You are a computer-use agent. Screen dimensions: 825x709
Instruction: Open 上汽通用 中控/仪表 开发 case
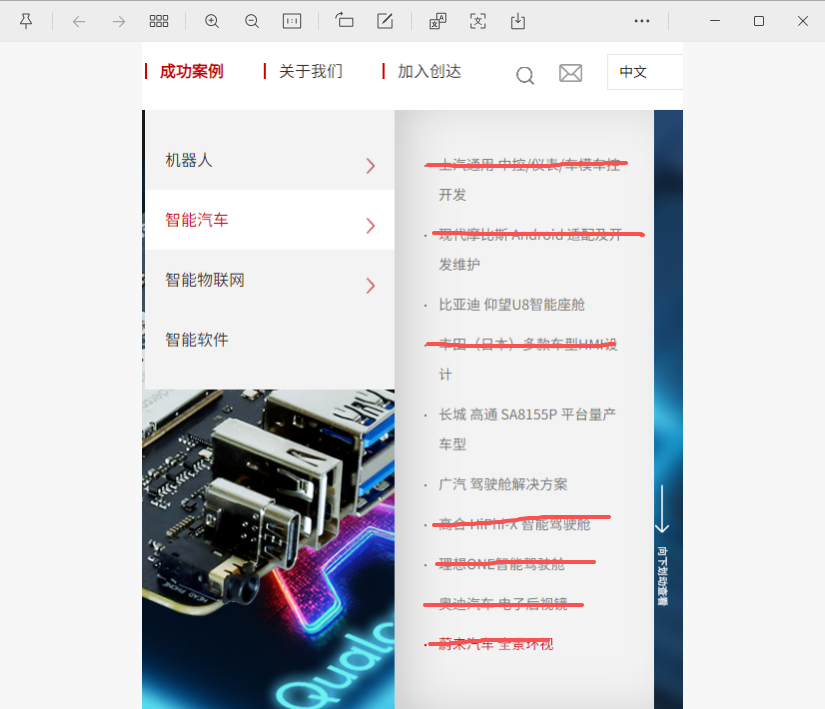click(x=529, y=180)
